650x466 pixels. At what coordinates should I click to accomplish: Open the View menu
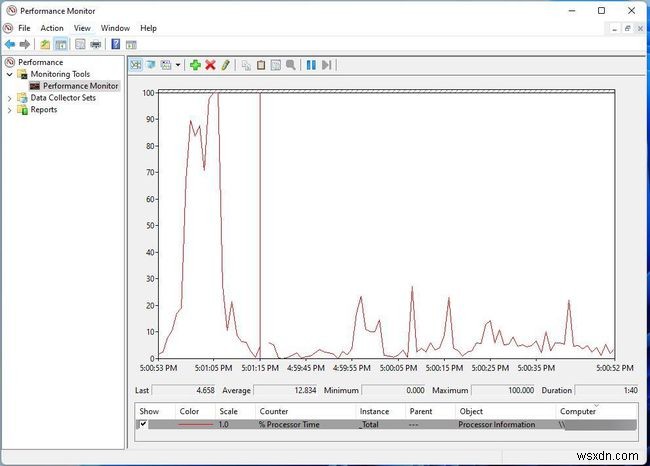point(82,28)
